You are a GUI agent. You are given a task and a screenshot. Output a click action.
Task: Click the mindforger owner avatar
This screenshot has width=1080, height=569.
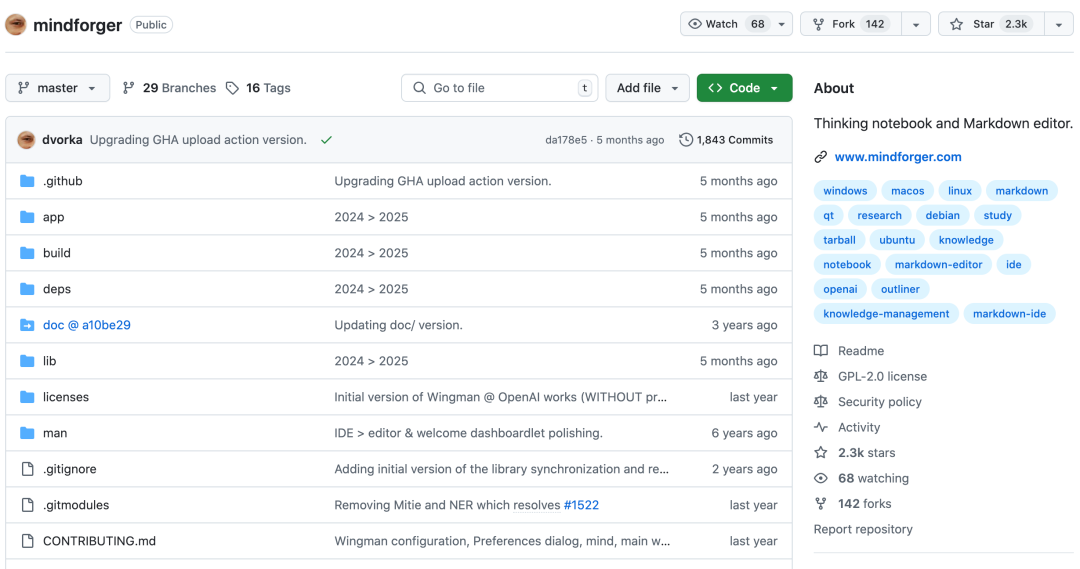[x=16, y=25]
